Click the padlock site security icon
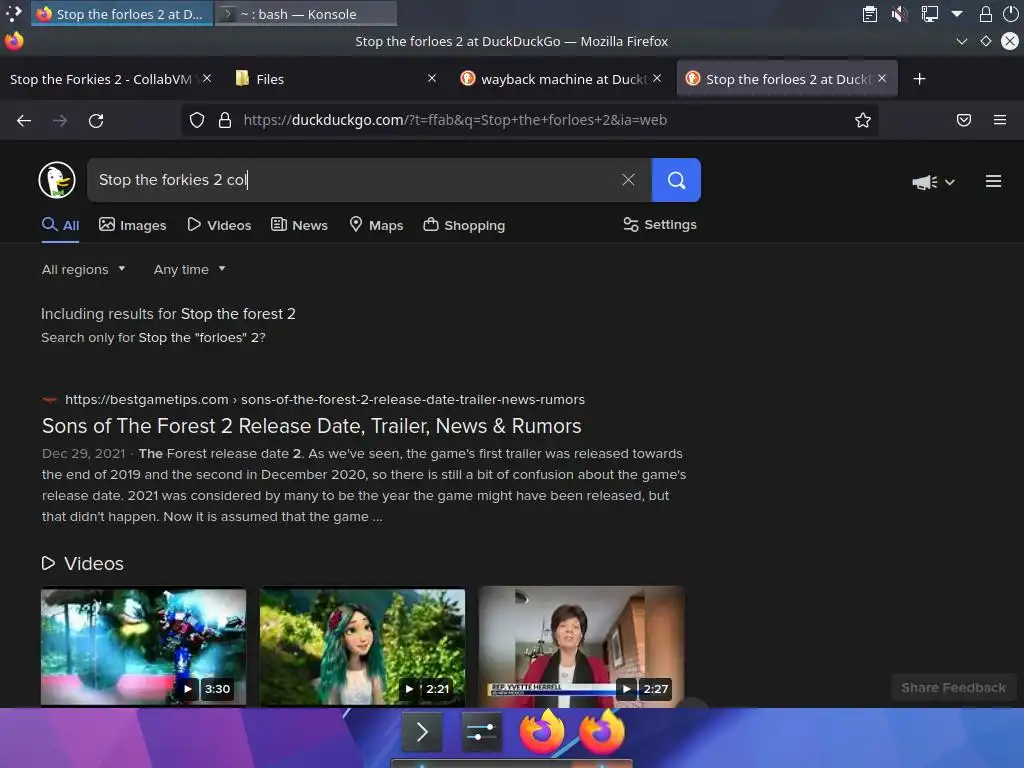The image size is (1024, 768). coord(225,120)
